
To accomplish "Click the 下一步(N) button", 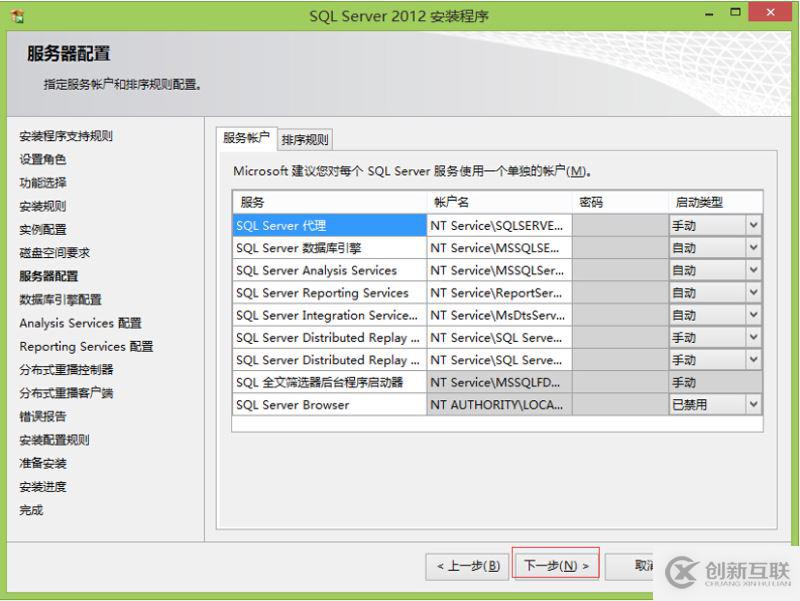I will [556, 565].
